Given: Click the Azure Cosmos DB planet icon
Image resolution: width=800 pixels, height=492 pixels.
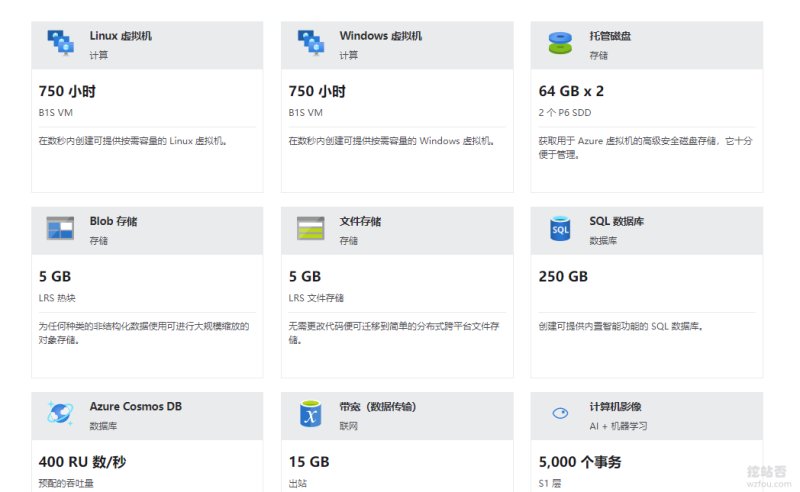Looking at the screenshot, I should 60,413.
